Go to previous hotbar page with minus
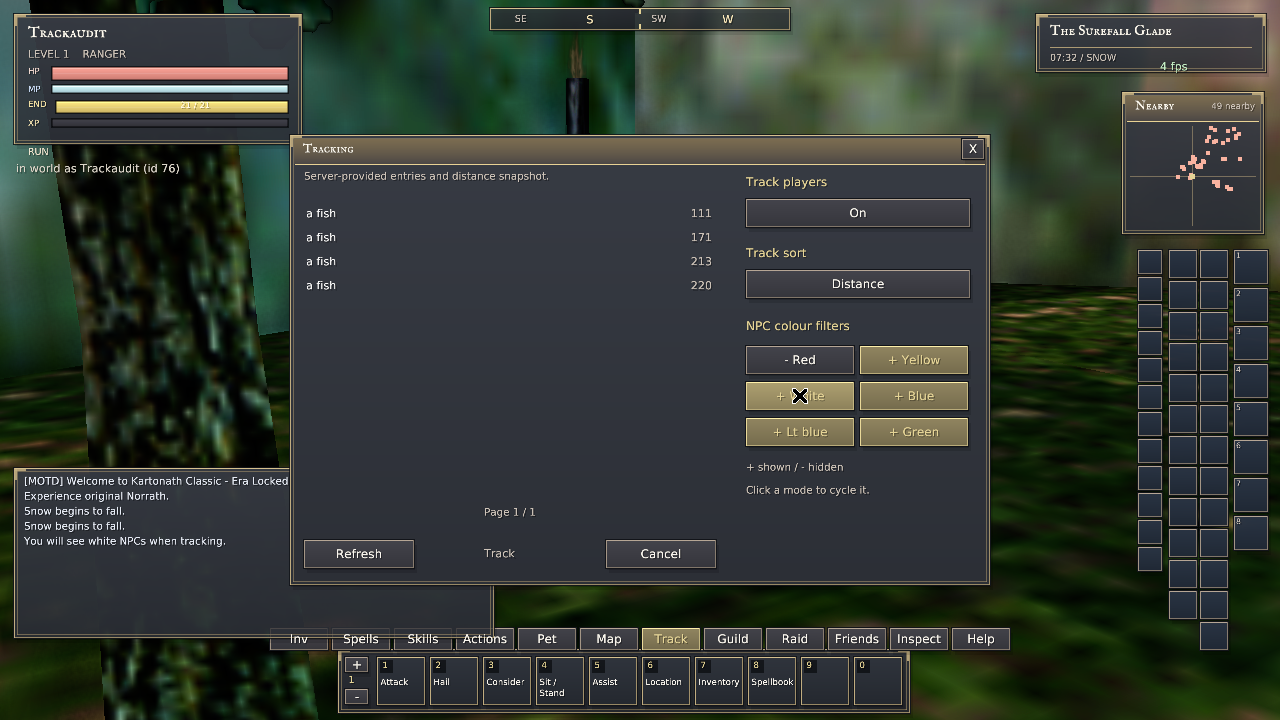 [357, 696]
